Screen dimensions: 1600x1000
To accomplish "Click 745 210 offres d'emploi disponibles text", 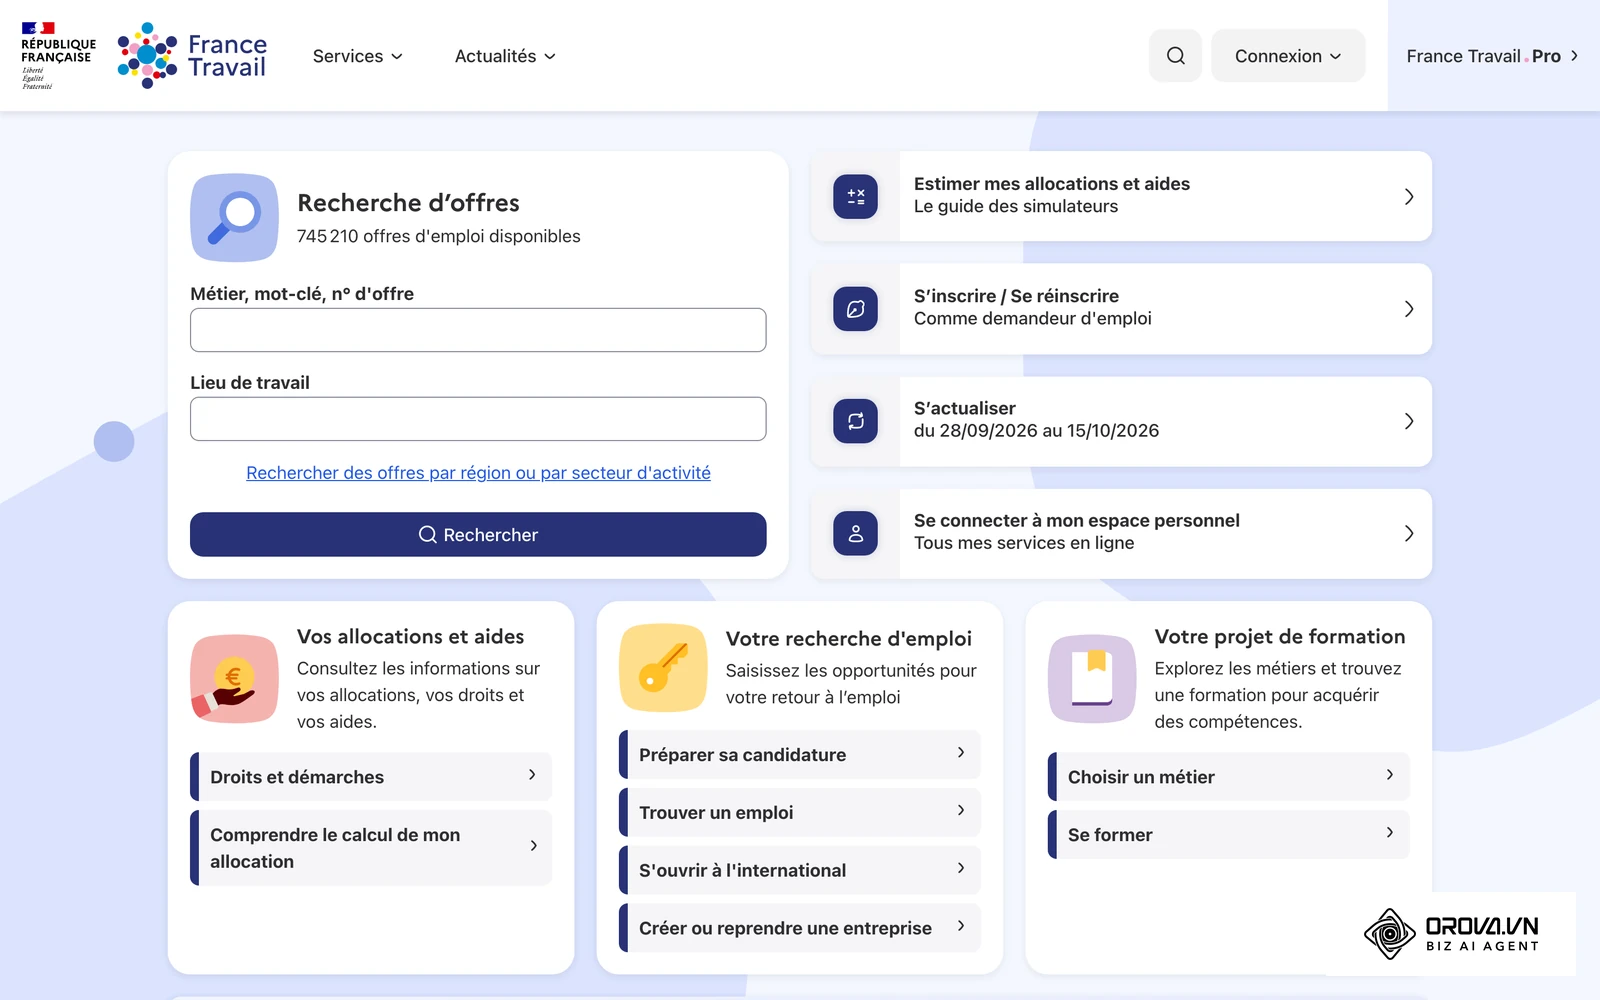I will (x=439, y=236).
